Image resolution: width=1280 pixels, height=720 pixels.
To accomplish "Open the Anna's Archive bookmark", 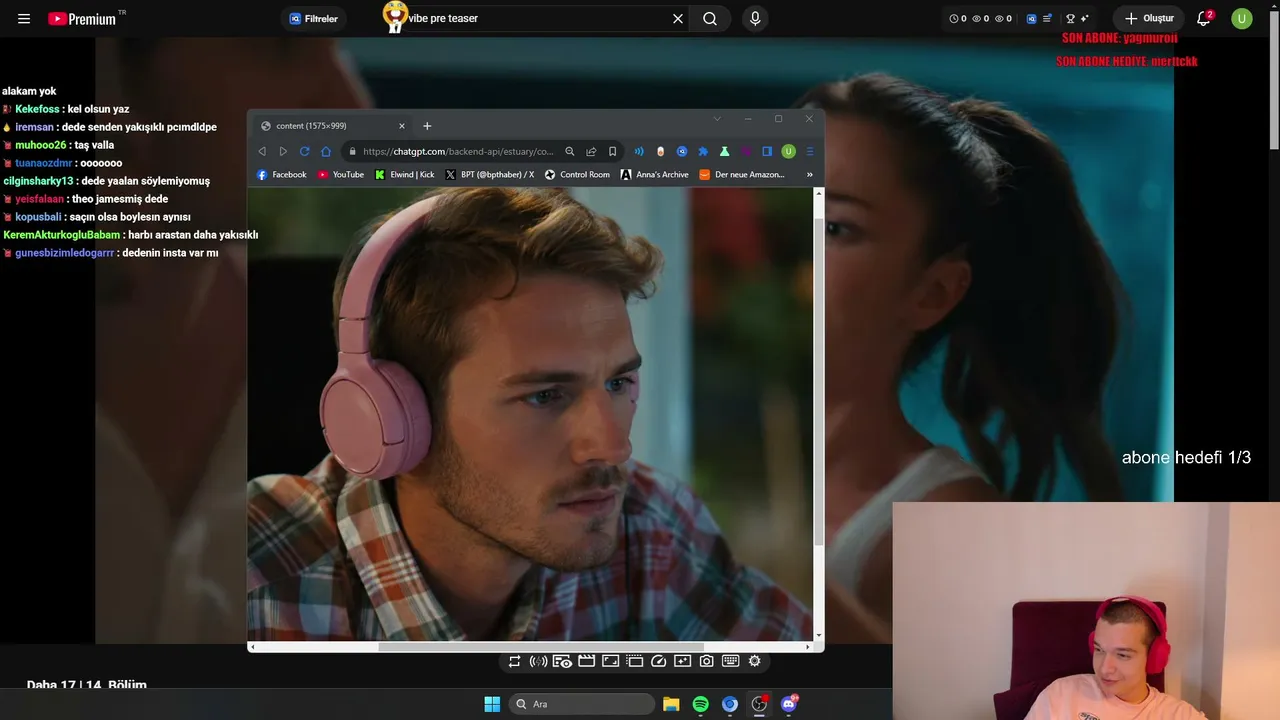I will (655, 175).
